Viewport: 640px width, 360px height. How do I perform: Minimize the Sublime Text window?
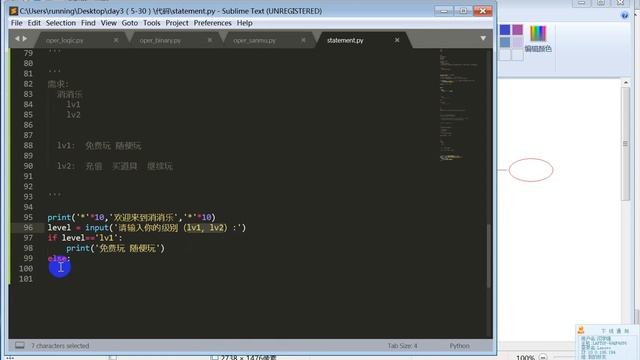pos(444,11)
